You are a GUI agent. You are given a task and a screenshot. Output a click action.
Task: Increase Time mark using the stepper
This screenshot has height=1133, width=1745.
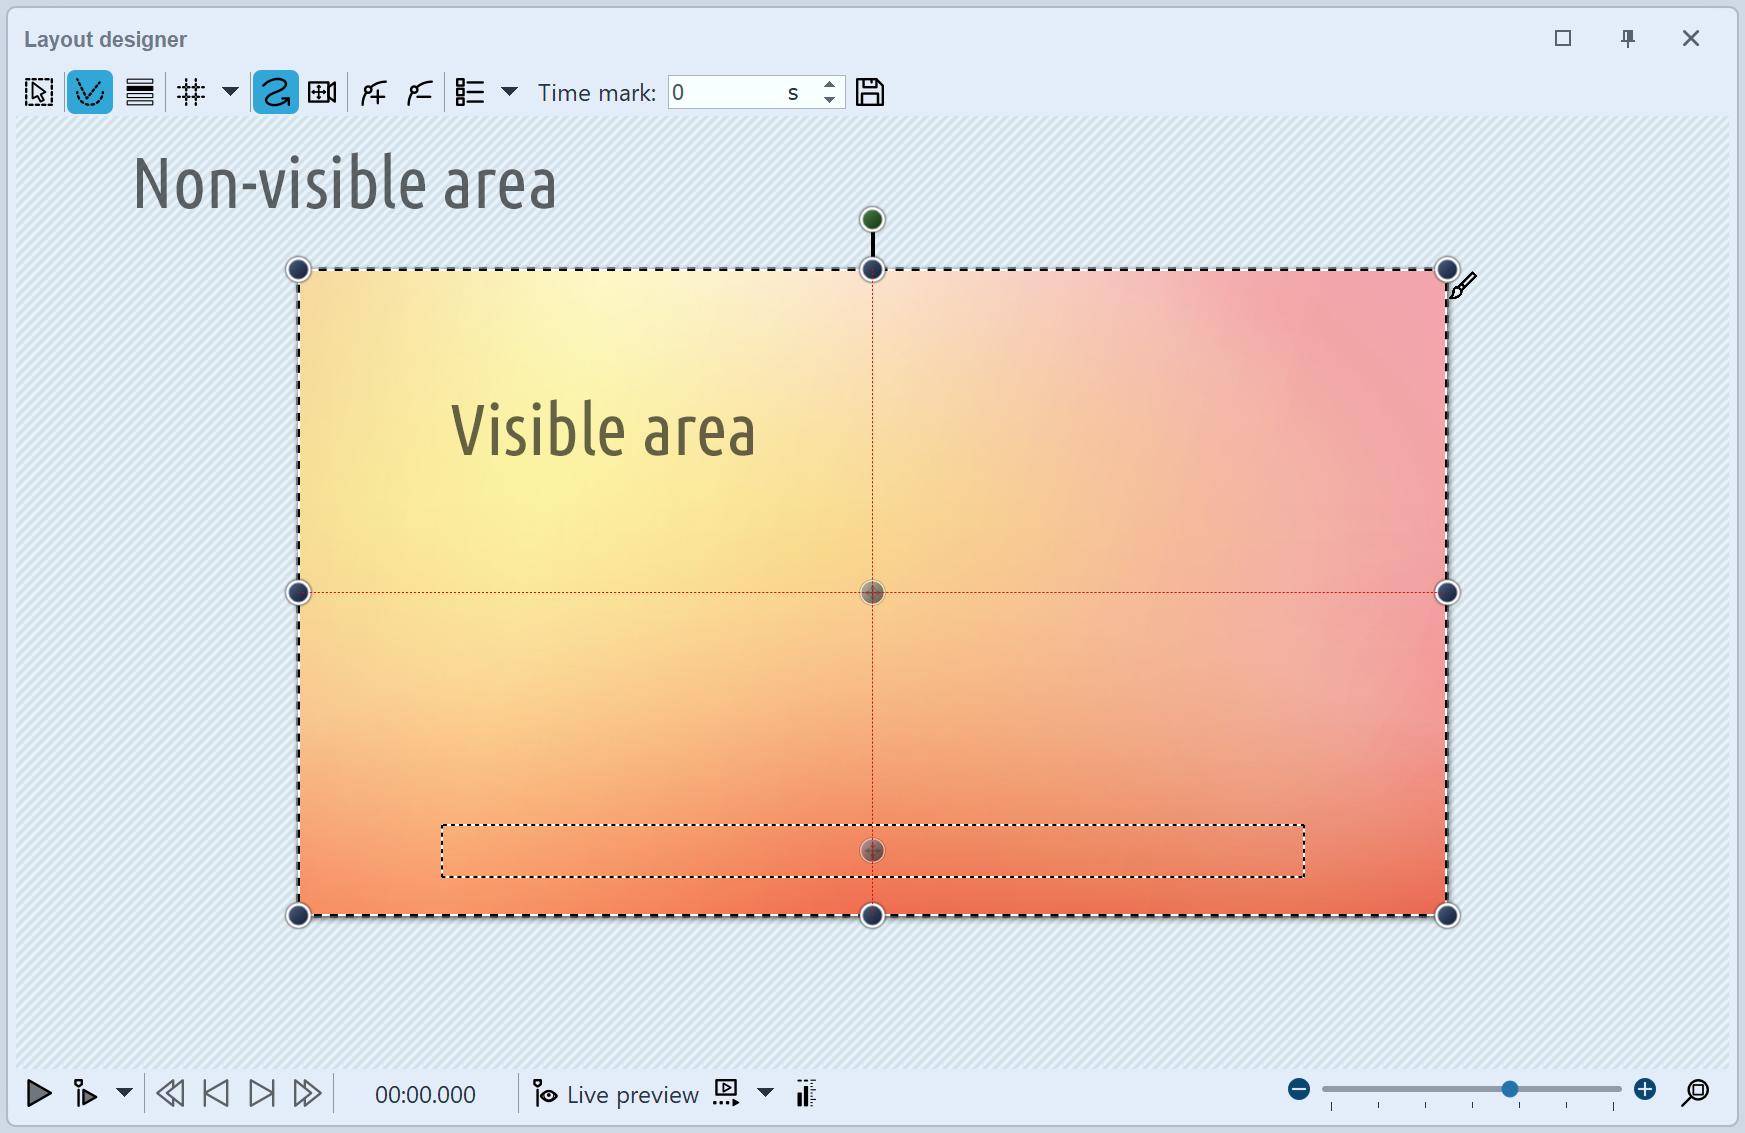828,85
